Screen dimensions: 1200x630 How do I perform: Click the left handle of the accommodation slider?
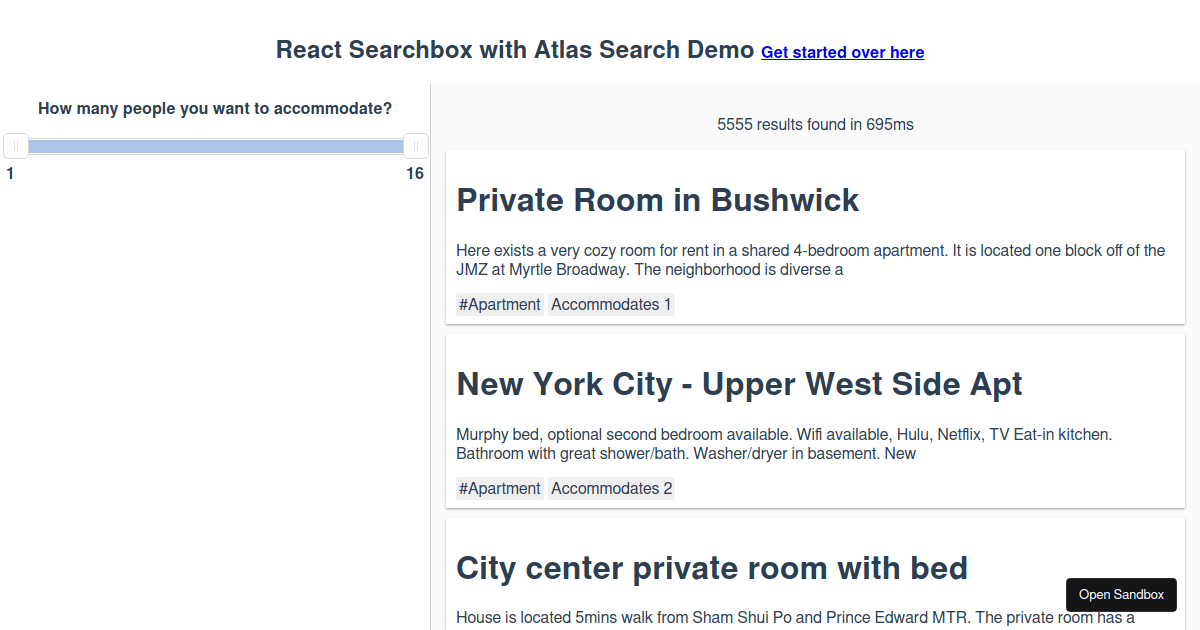tap(15, 146)
